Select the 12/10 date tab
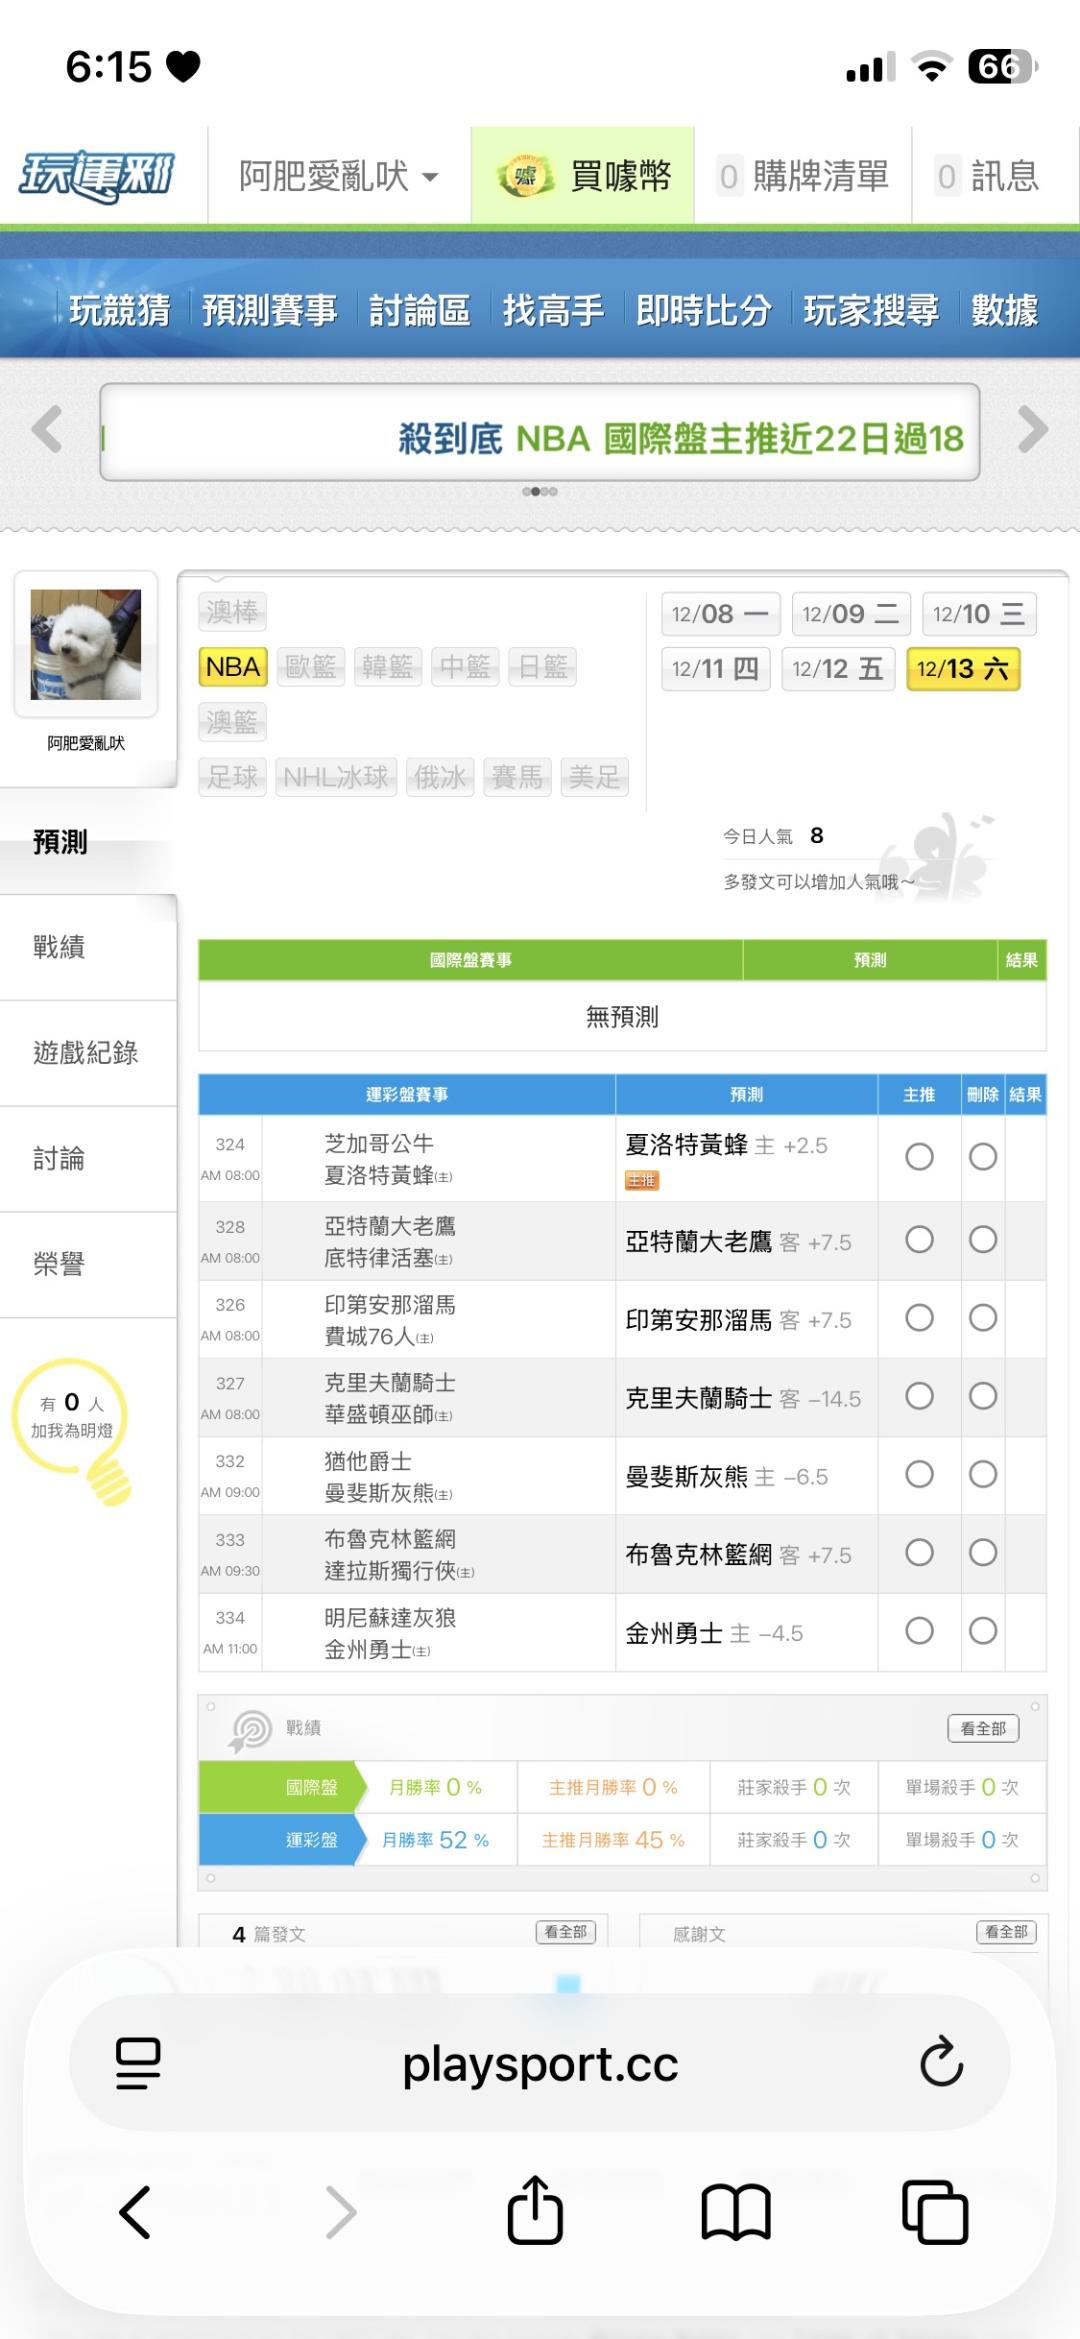The image size is (1080, 2339). click(979, 614)
